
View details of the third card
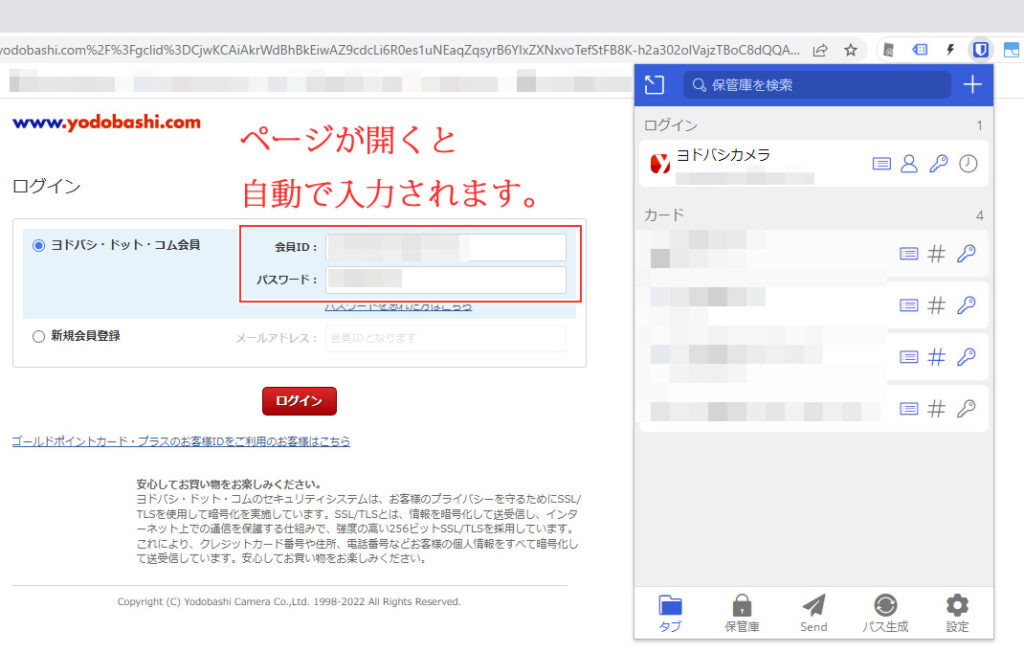(908, 357)
